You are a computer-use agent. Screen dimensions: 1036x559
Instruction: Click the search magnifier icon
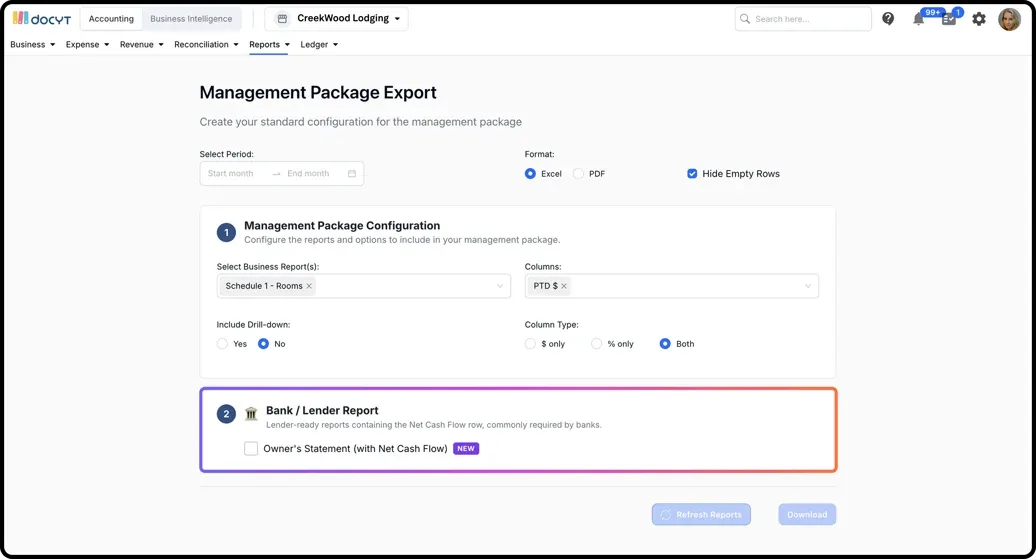click(745, 19)
